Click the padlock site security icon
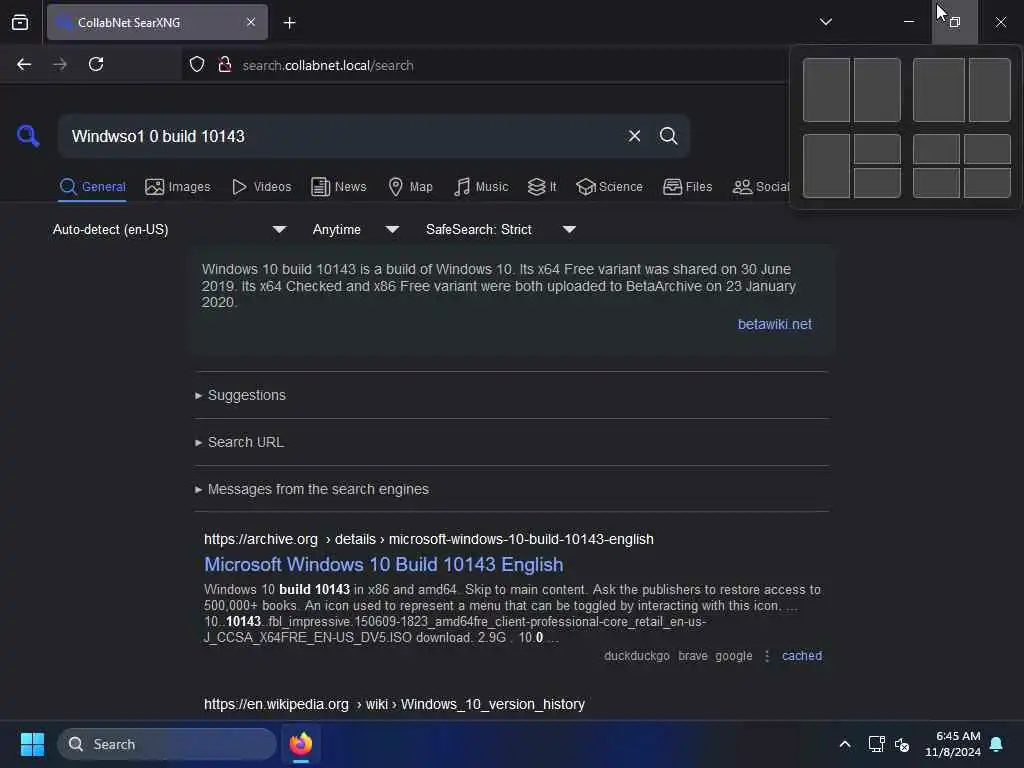Screen dimensions: 1024x768 (225, 65)
